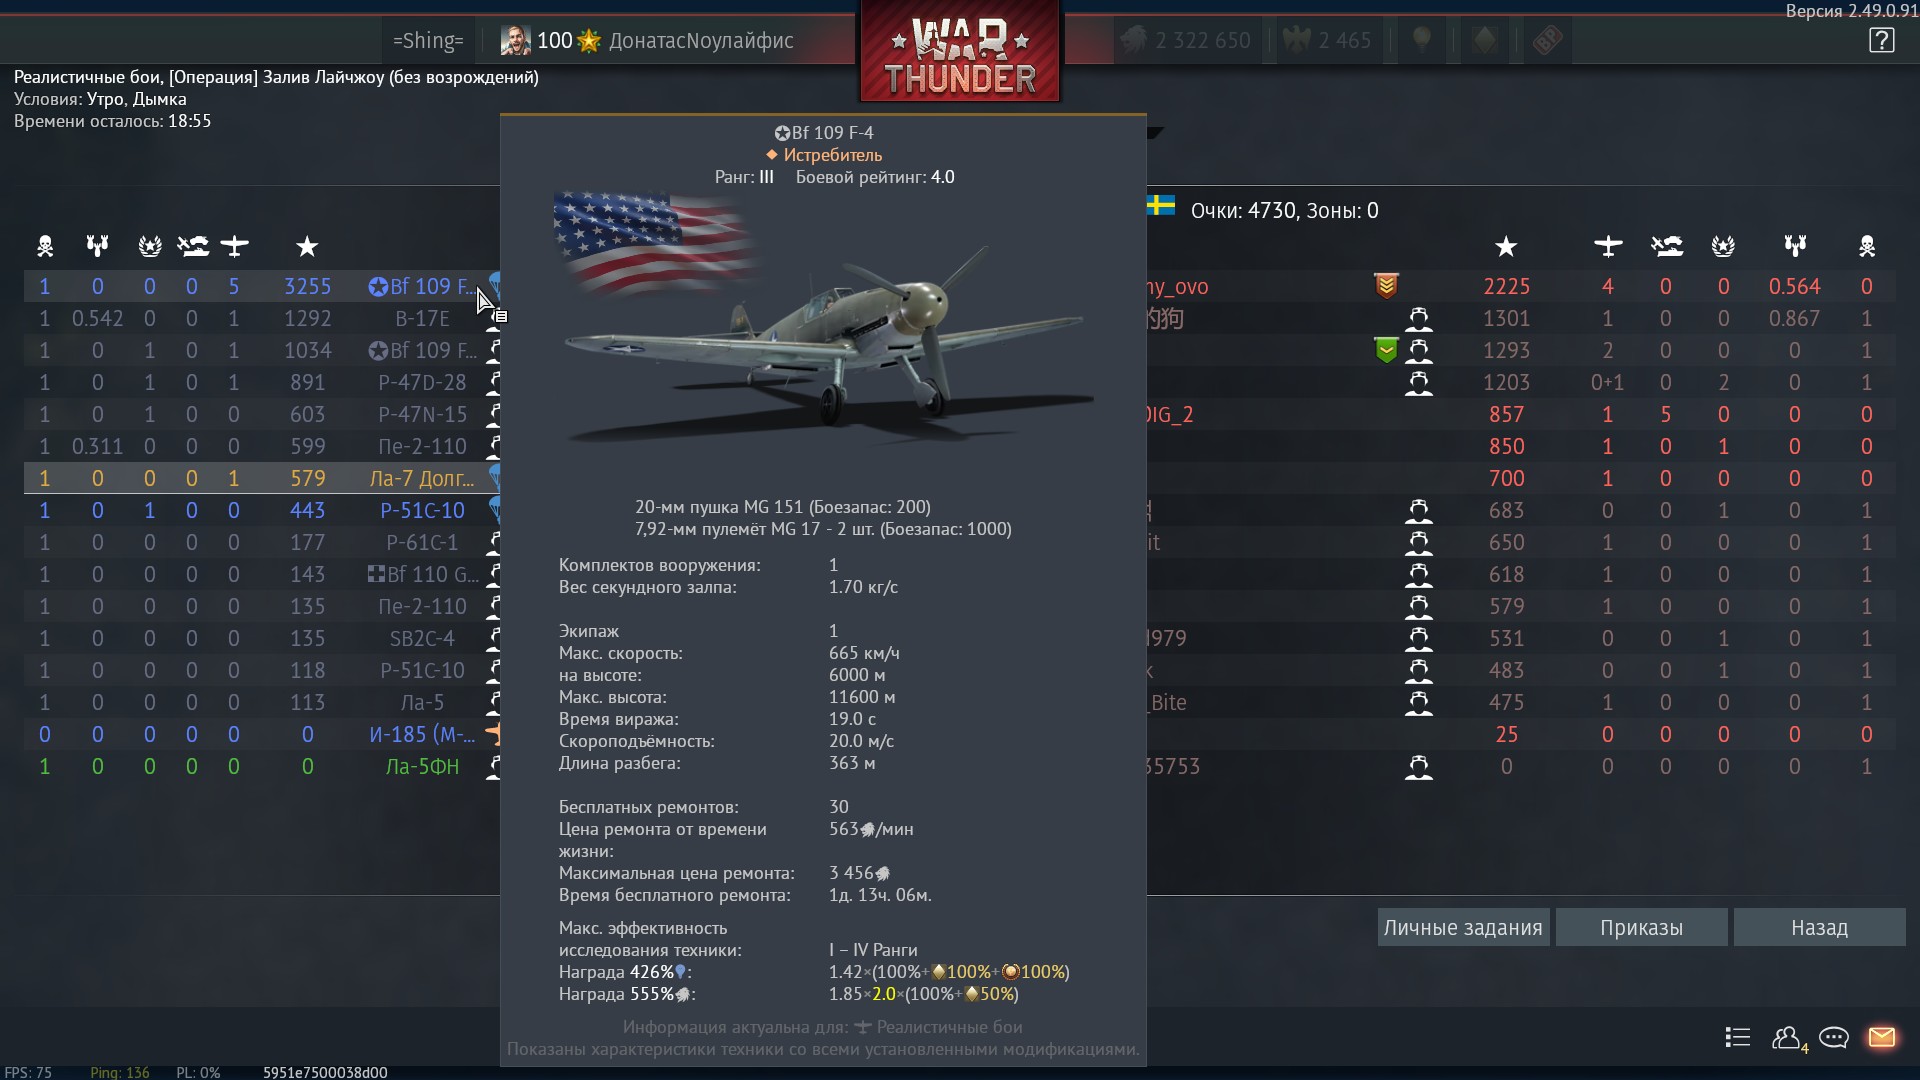This screenshot has width=1920, height=1080.
Task: Click the golden eagles balance 2 465
Action: 1326,41
